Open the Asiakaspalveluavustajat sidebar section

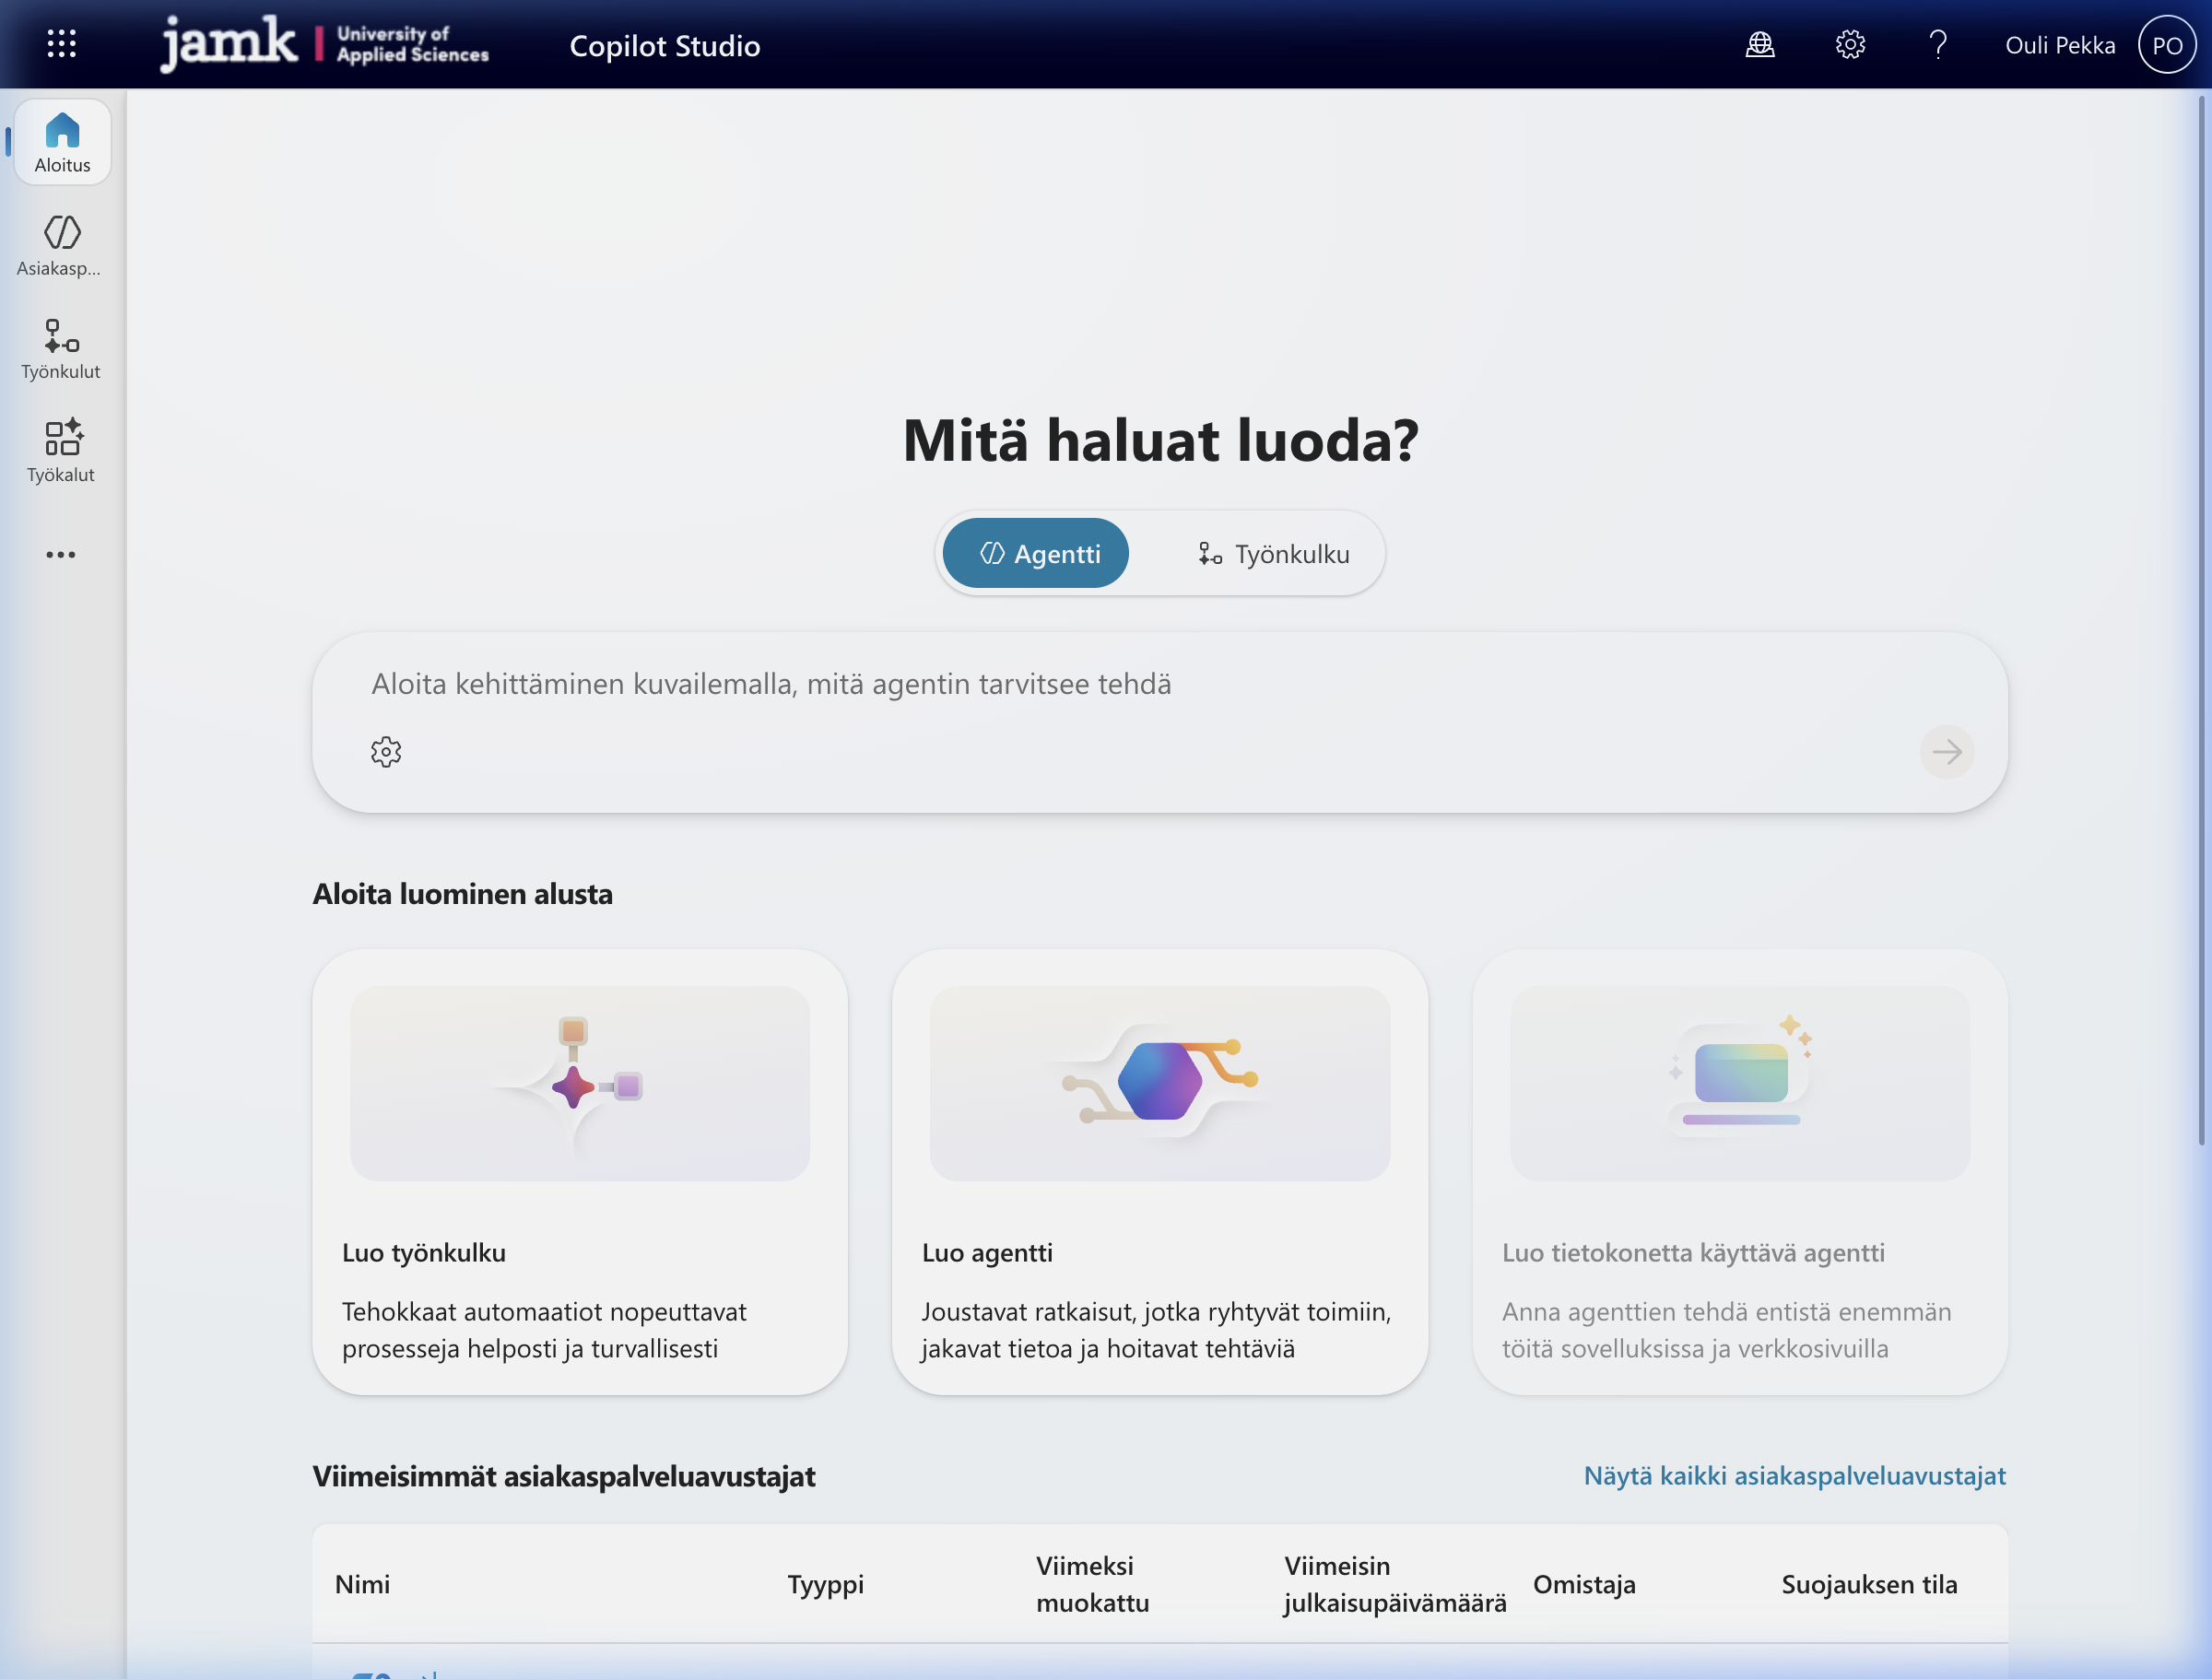coord(62,245)
